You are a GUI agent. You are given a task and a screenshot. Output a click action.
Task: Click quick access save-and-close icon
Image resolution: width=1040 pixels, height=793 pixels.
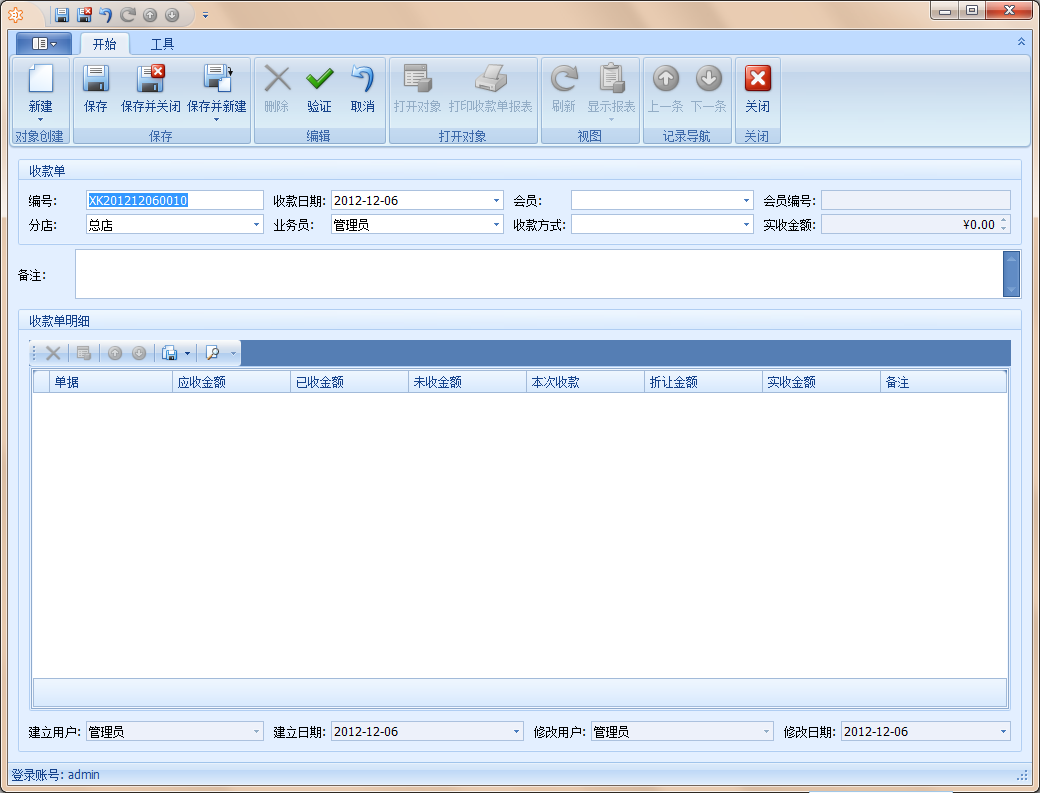(84, 15)
